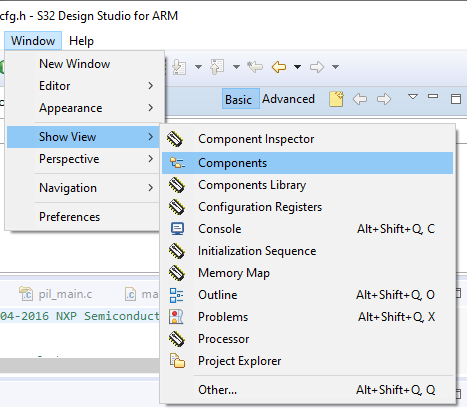Show the Console view
The image size is (467, 415).
click(x=307, y=229)
